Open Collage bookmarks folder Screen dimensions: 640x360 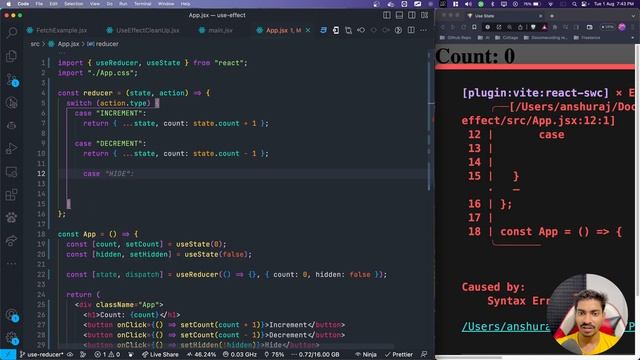(x=506, y=38)
